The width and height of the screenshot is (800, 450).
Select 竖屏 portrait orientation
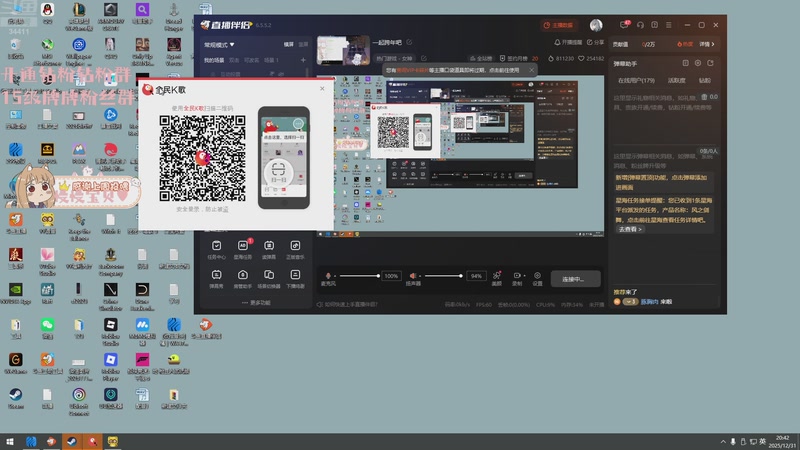[x=303, y=44]
